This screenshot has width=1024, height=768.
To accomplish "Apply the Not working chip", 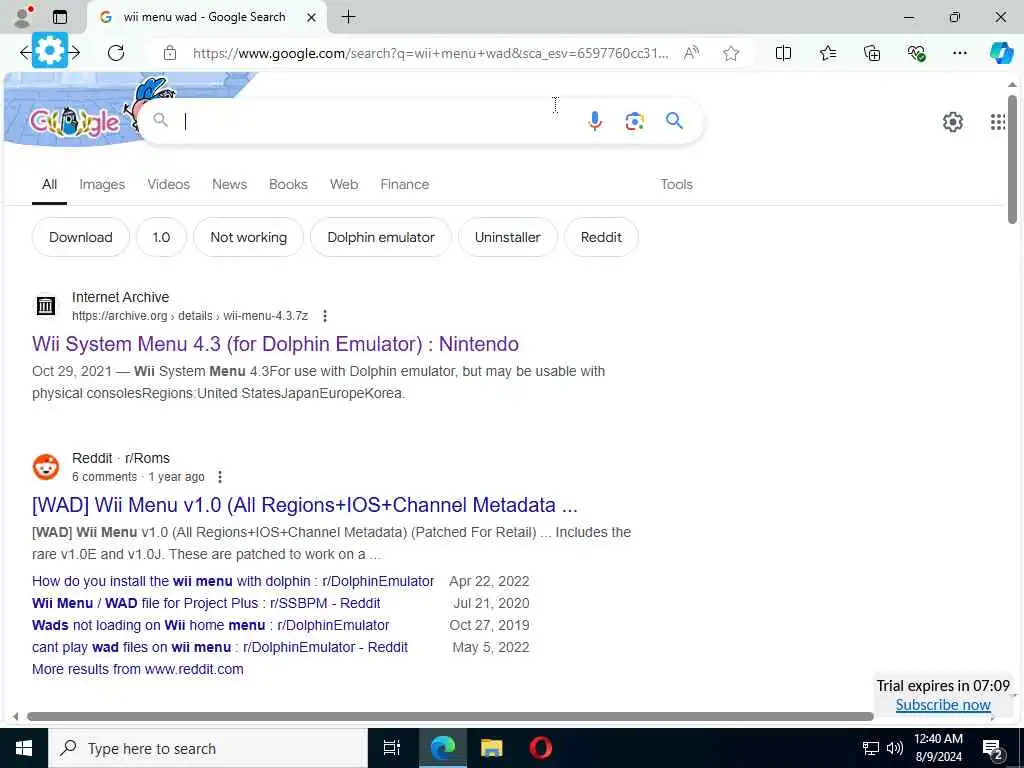I will [248, 237].
